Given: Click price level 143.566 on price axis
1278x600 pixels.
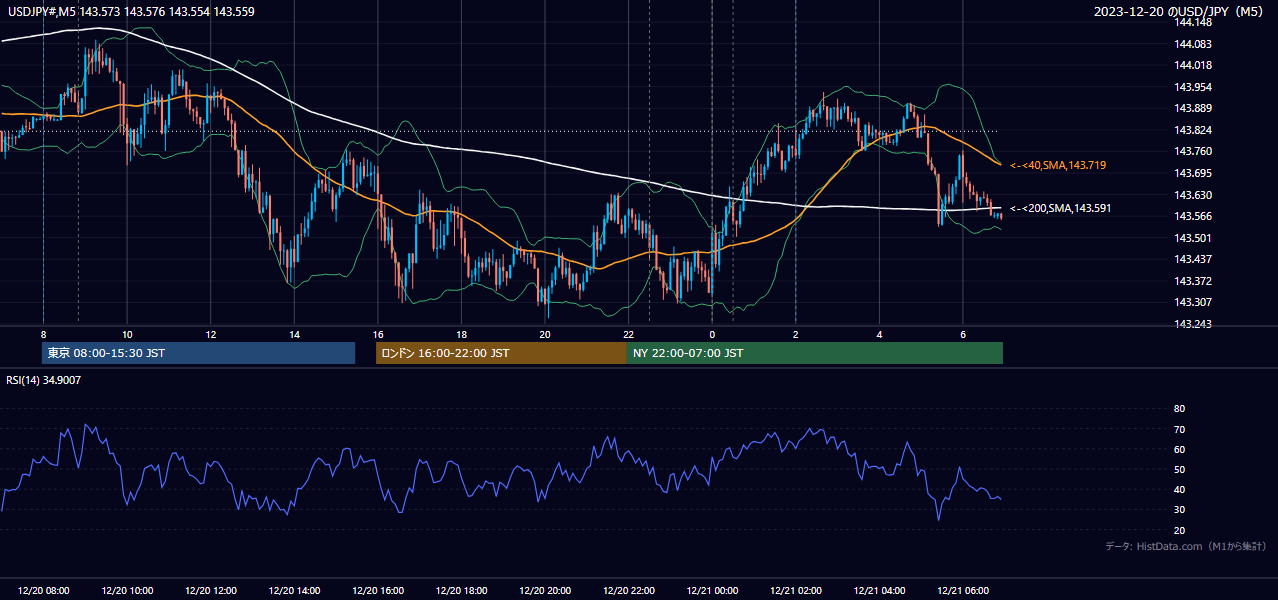Looking at the screenshot, I should (1194, 216).
